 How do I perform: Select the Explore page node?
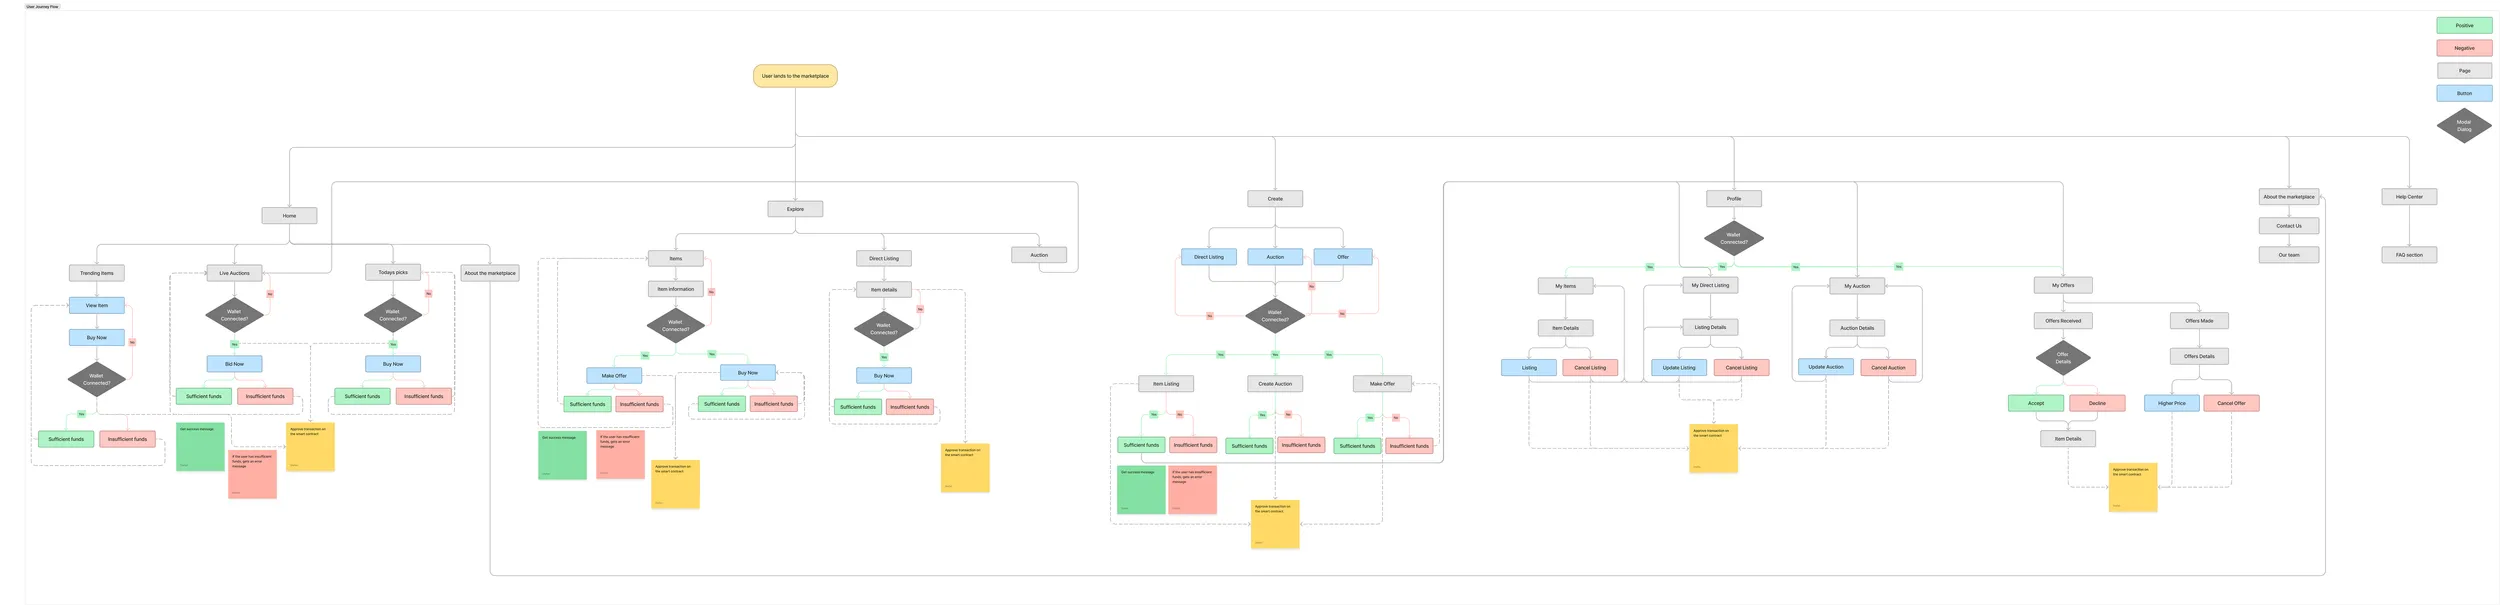coord(795,209)
